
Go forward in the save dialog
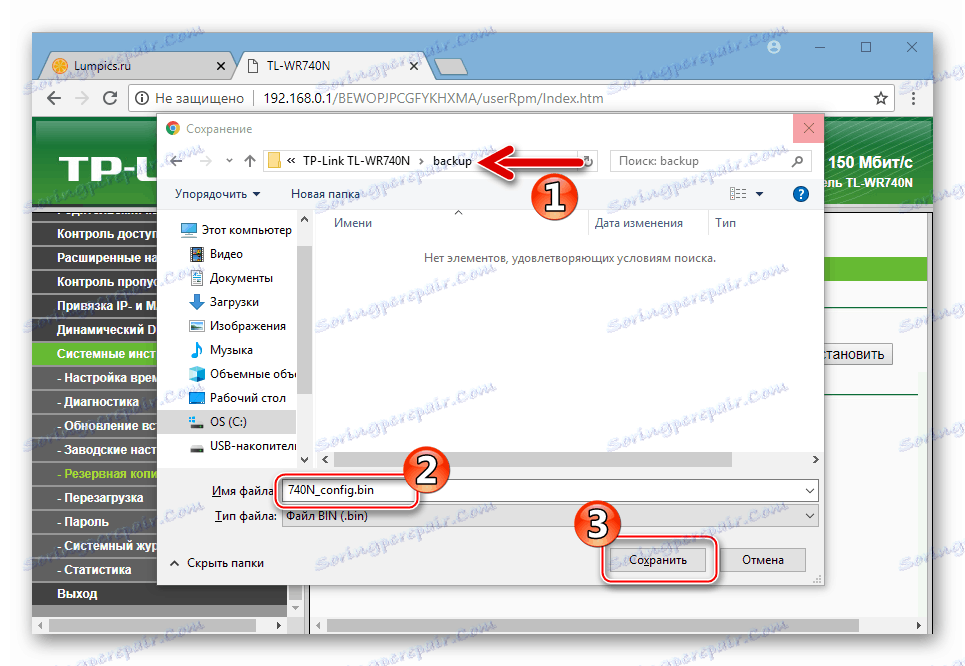[x=206, y=161]
